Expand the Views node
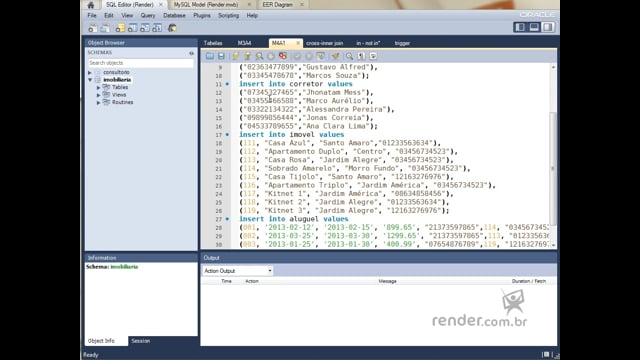The height and width of the screenshot is (360, 640). 98,95
